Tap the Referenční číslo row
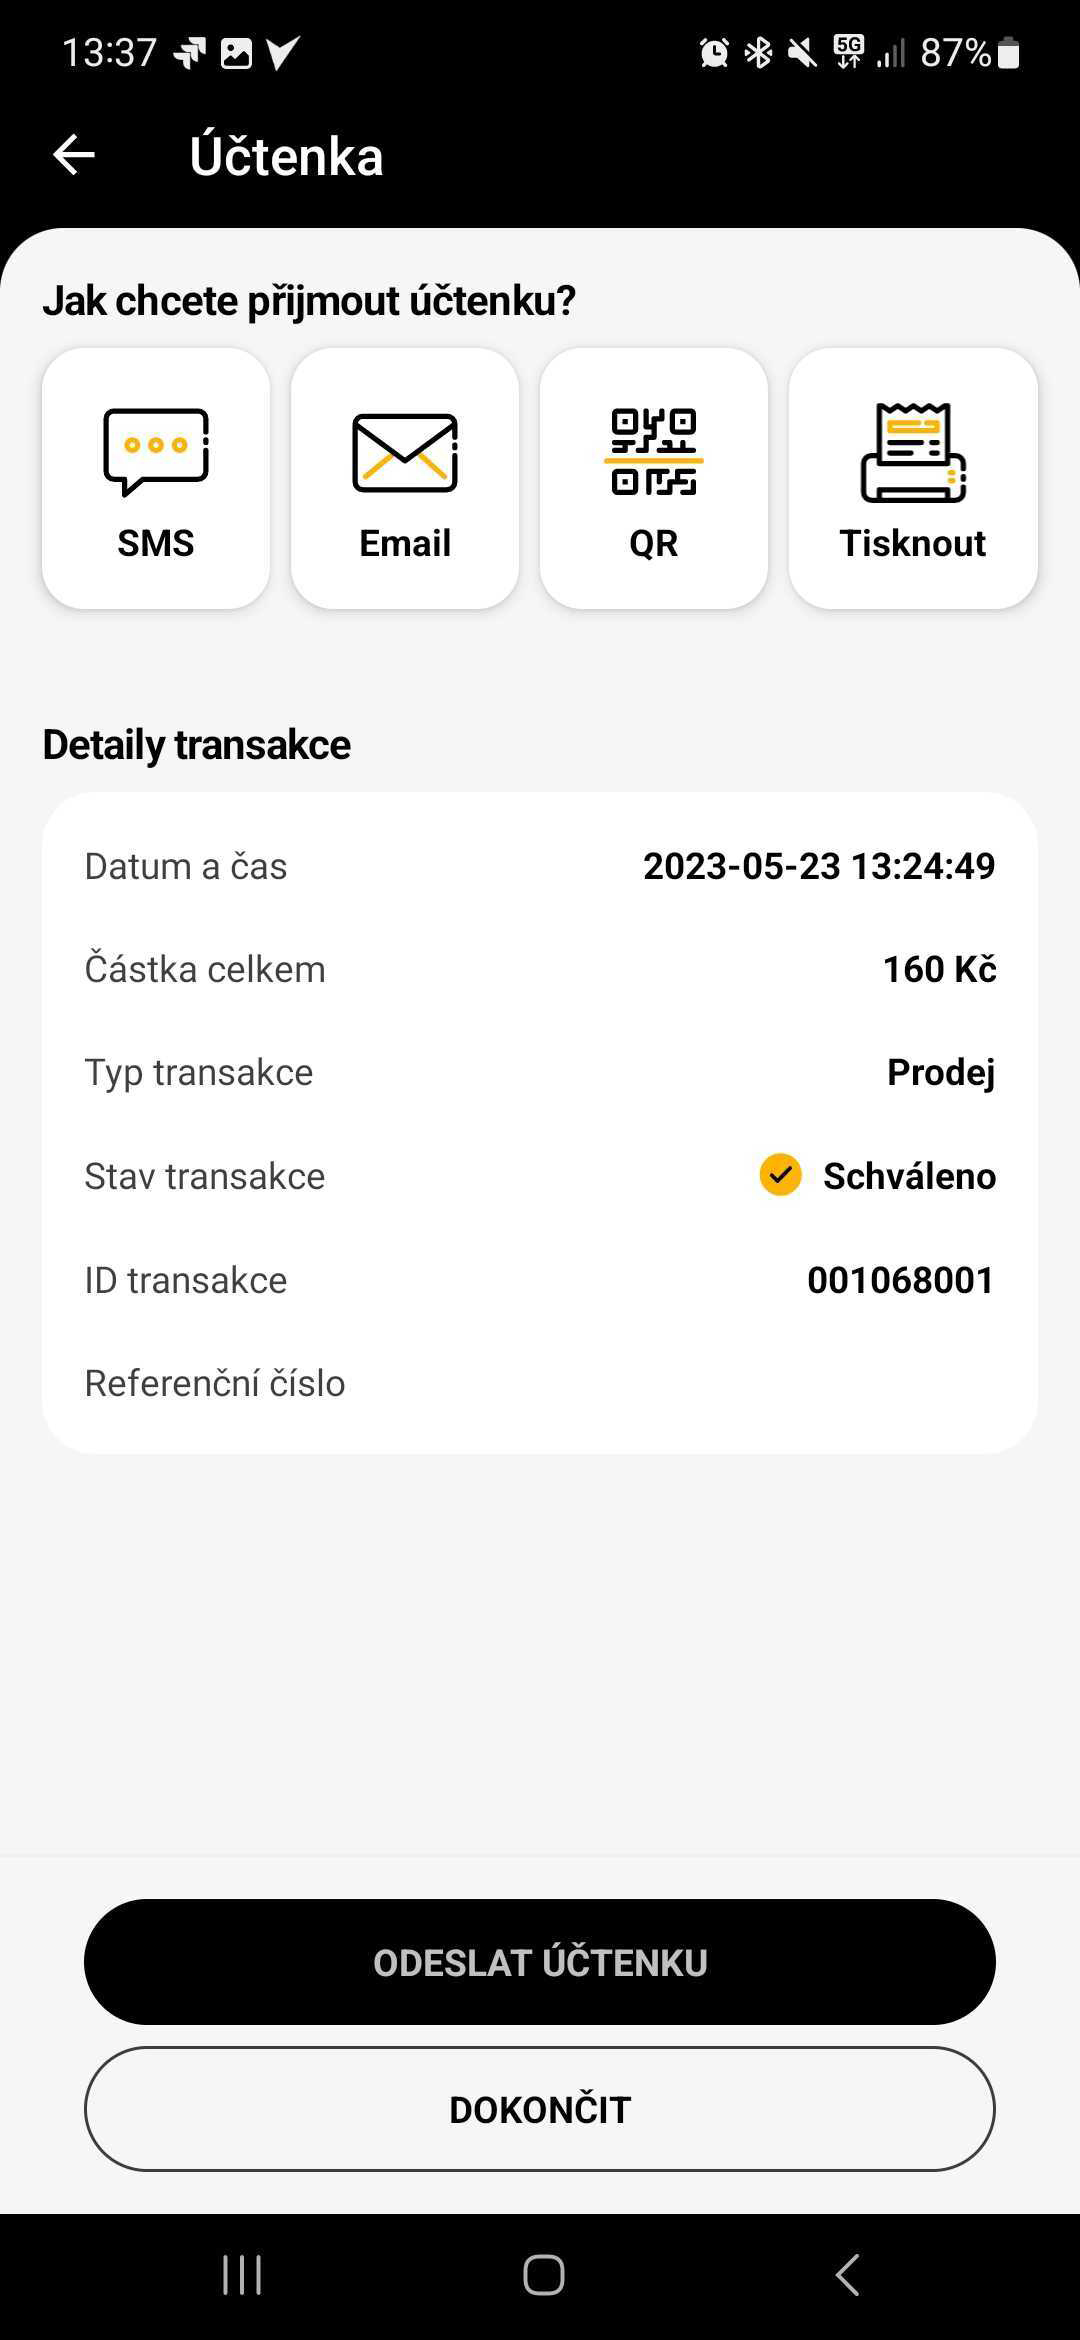 point(540,1383)
